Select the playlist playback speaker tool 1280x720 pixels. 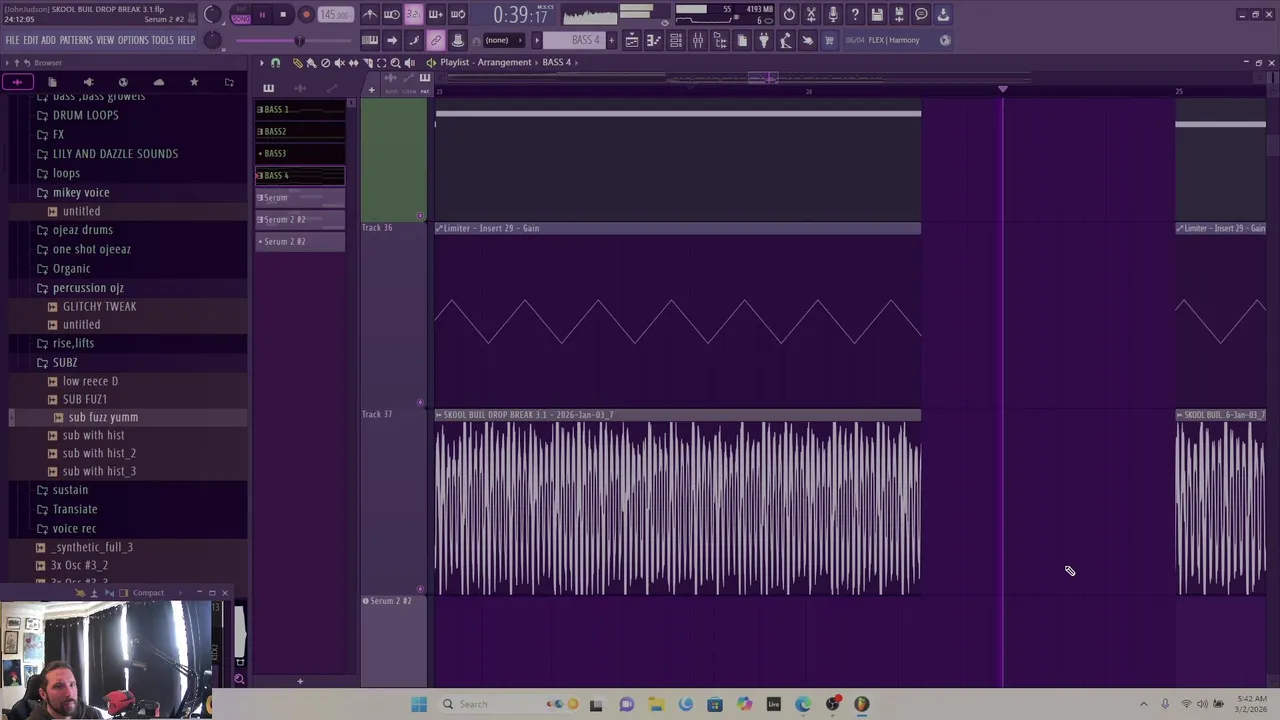point(409,62)
